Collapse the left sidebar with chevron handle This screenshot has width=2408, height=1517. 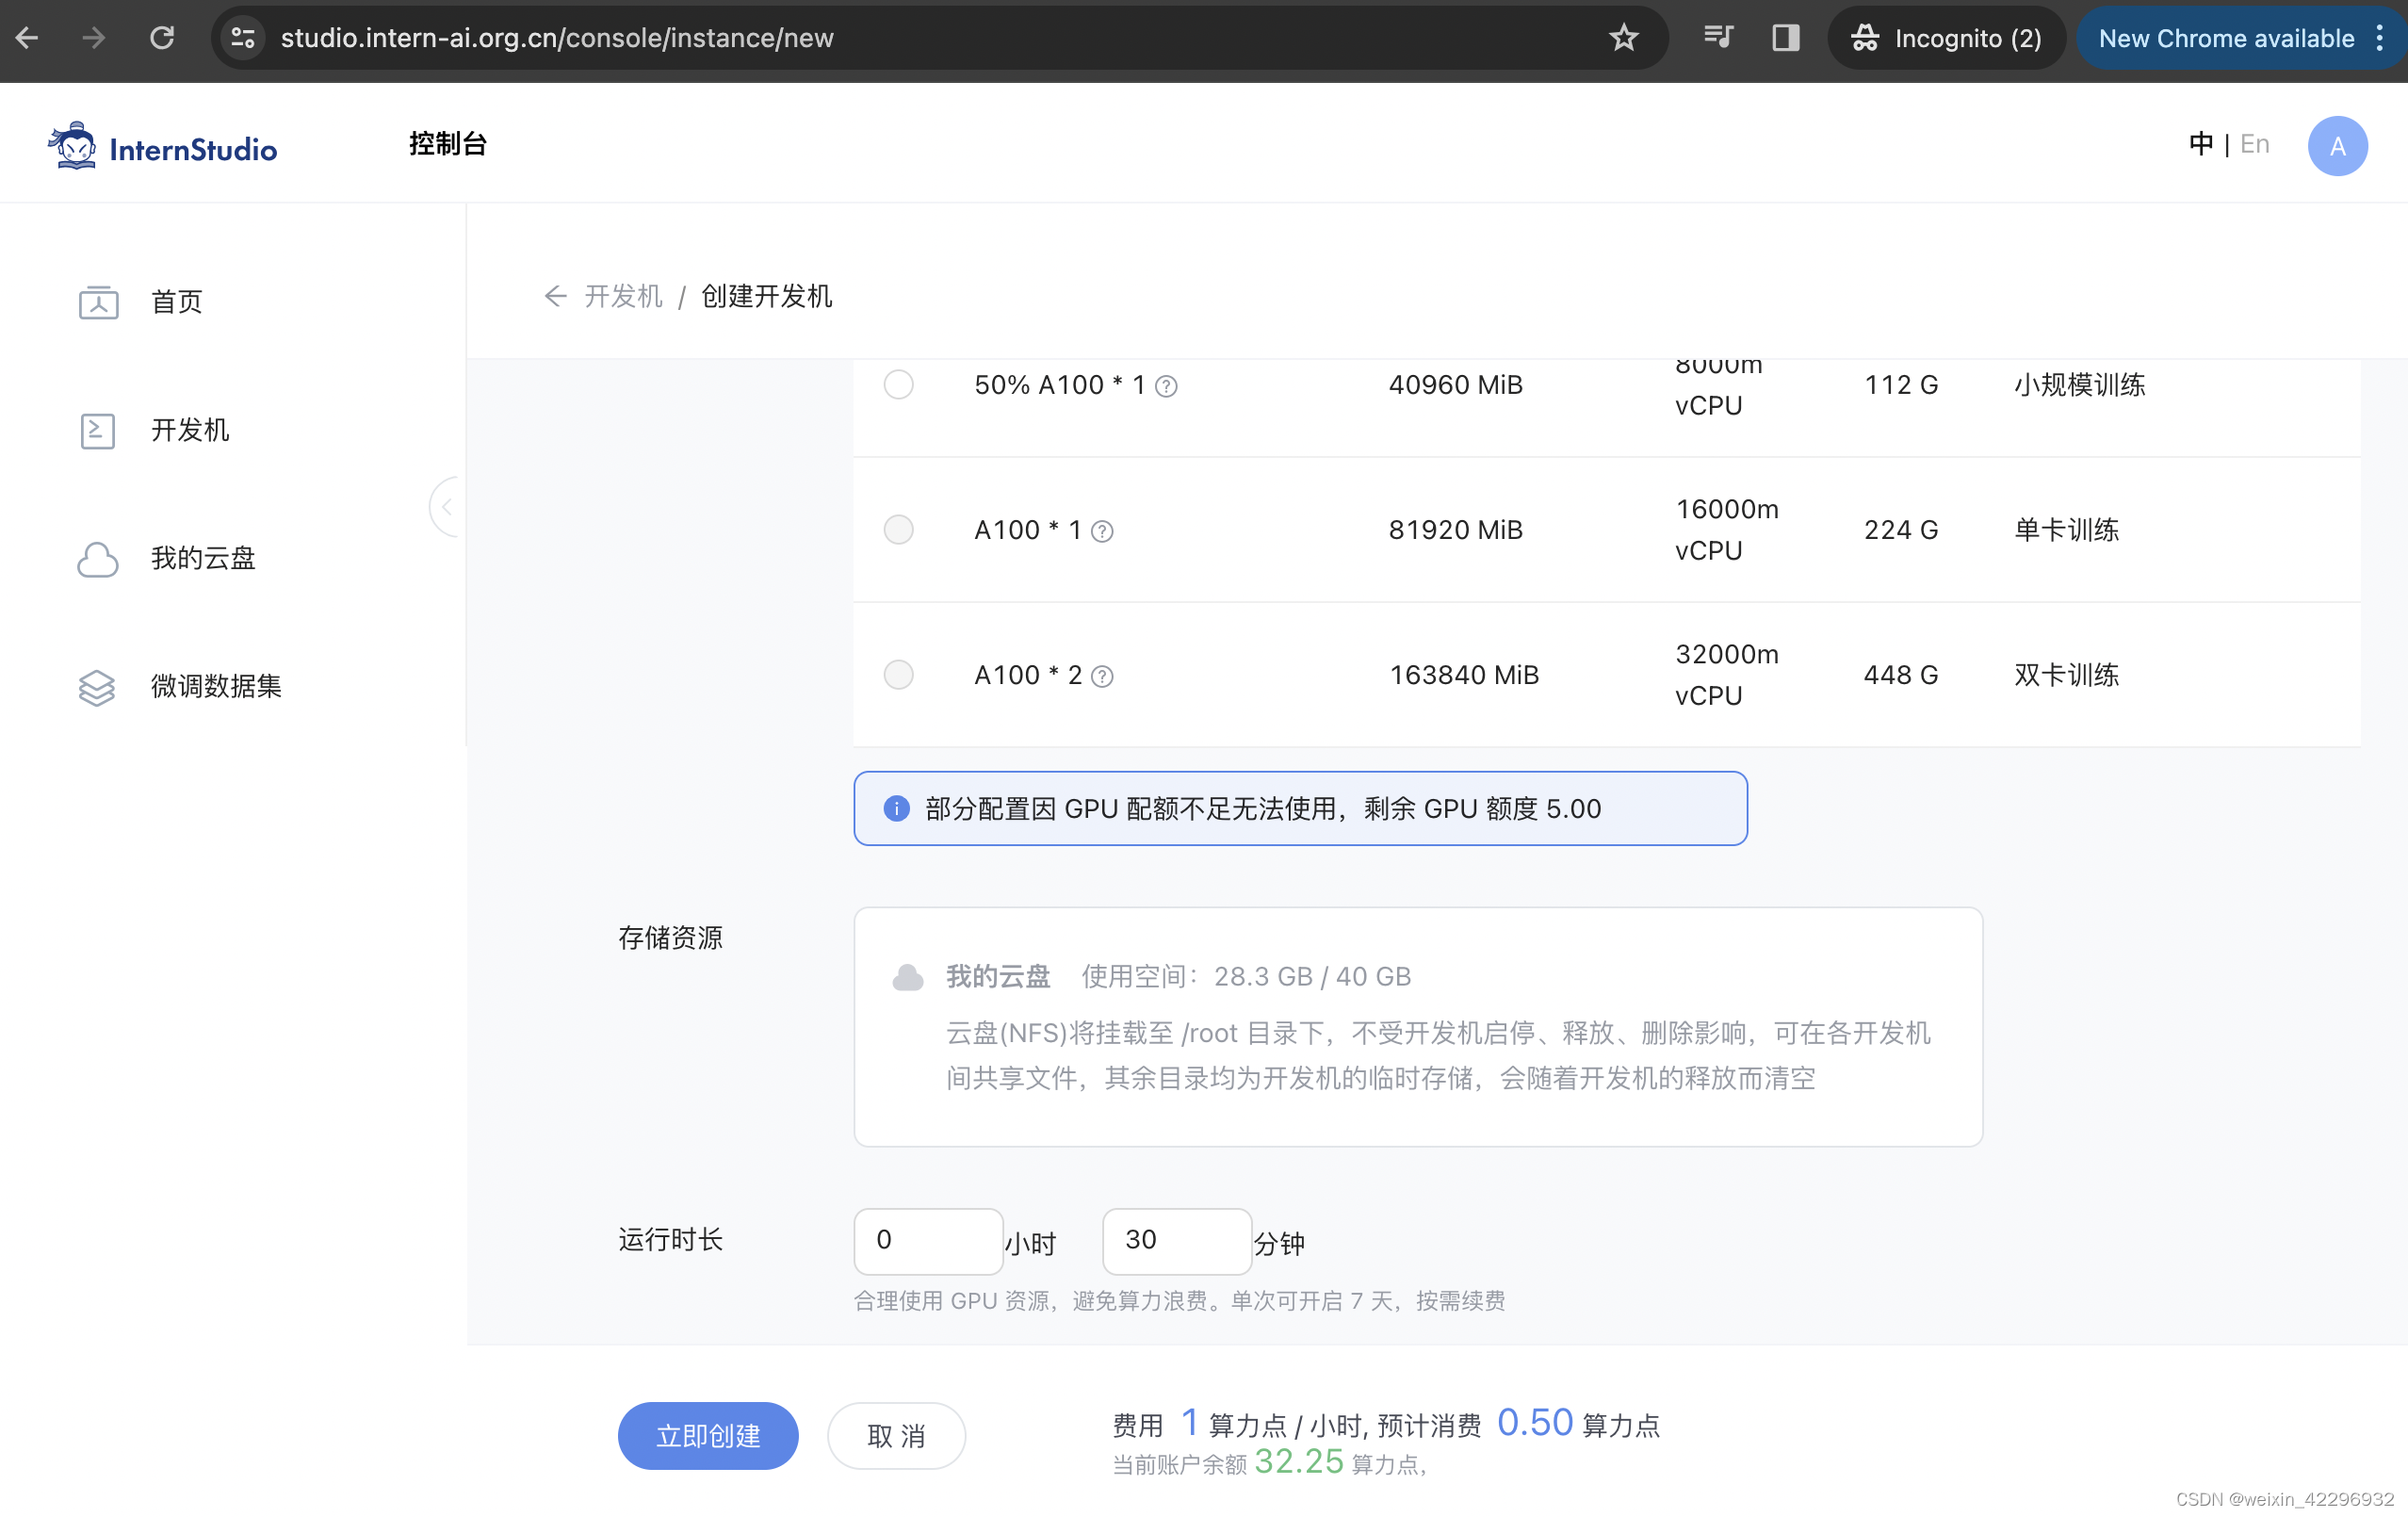(446, 507)
